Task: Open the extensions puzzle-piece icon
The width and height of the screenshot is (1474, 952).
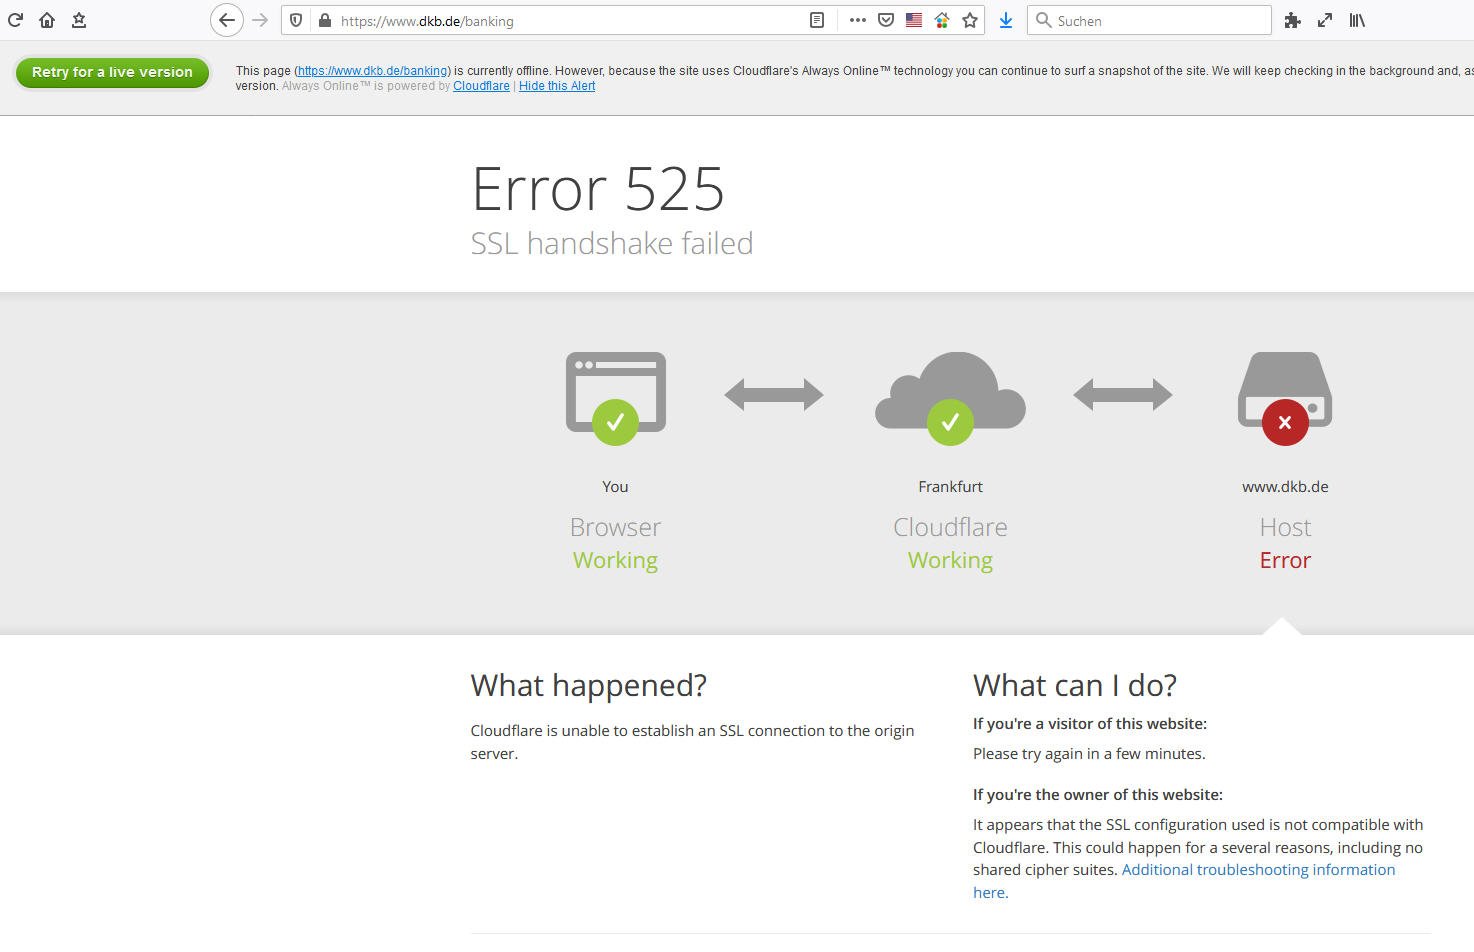Action: point(1292,20)
